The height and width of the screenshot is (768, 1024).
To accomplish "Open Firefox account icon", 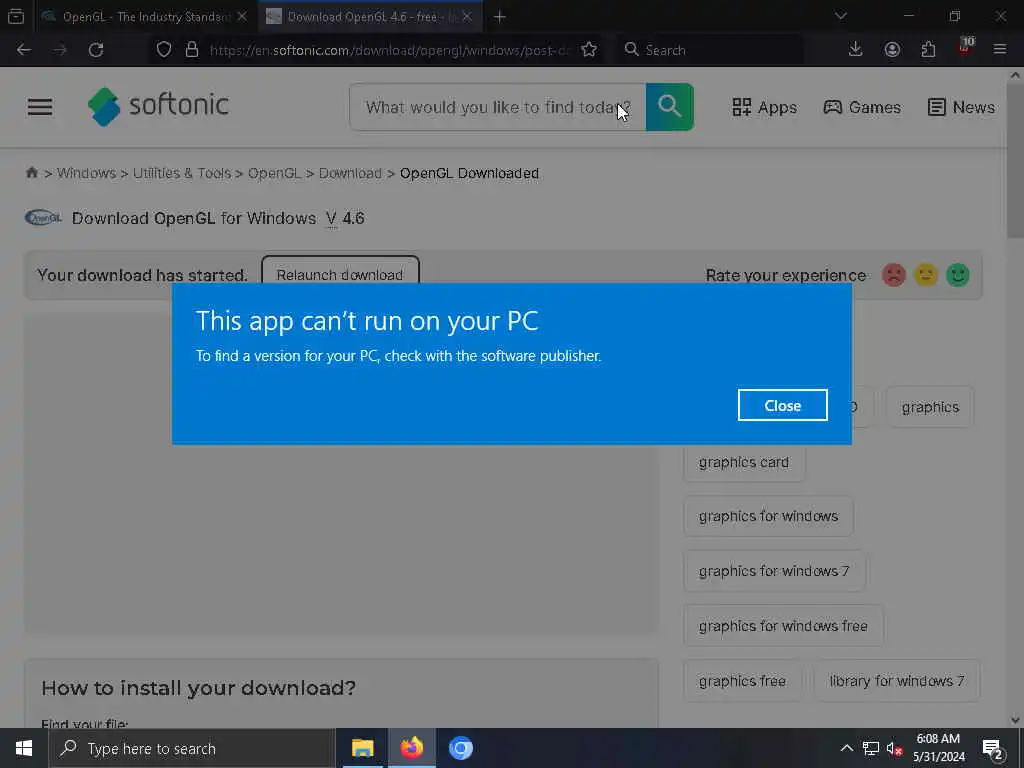I will click(892, 50).
